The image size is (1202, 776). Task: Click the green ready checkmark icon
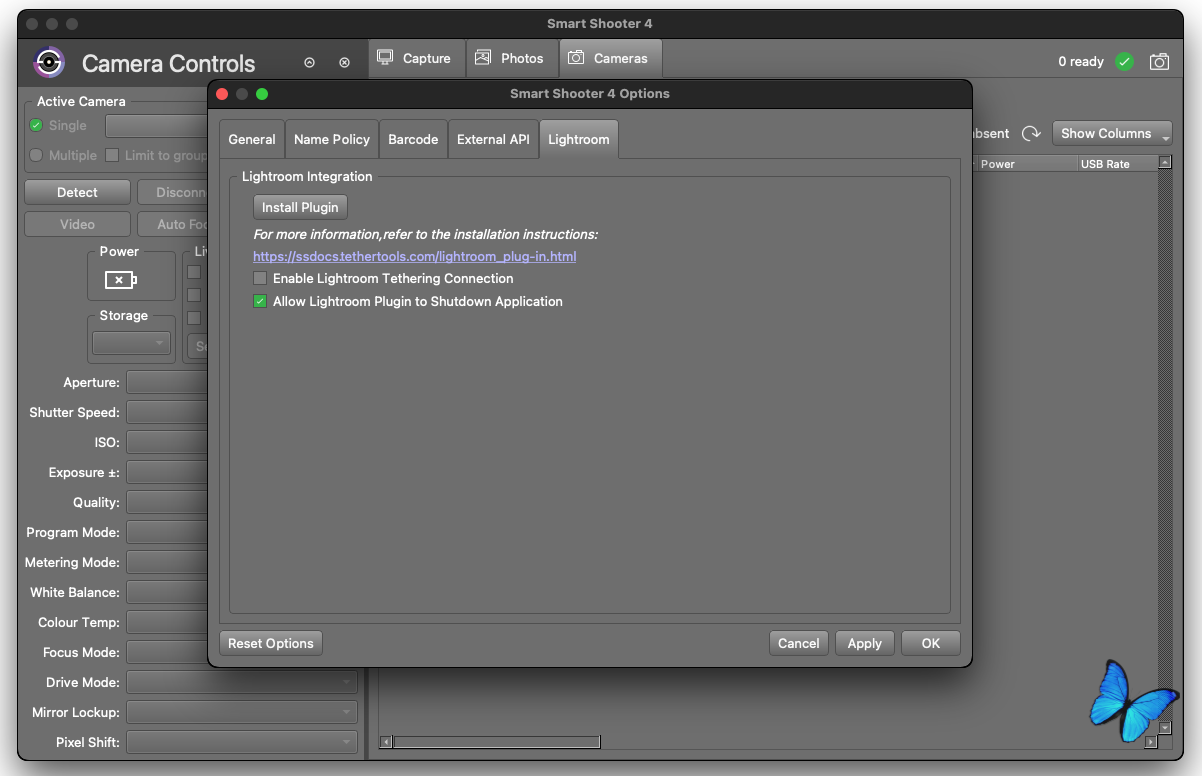tap(1124, 62)
